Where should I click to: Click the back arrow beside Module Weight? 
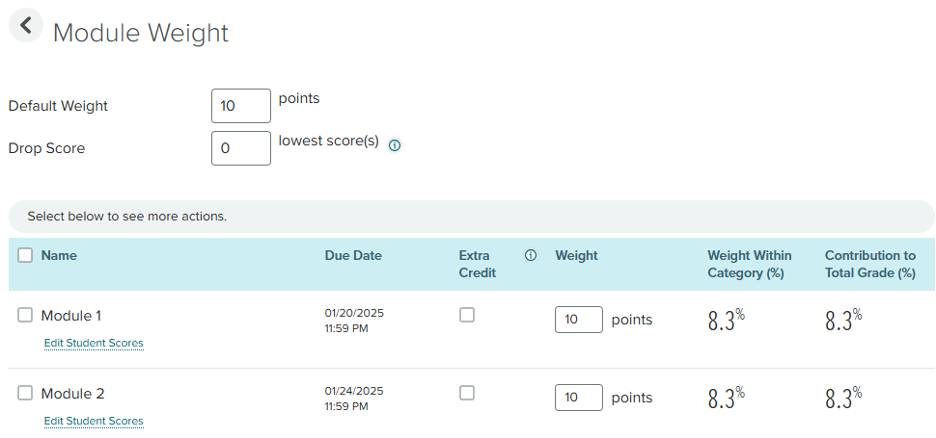[26, 25]
